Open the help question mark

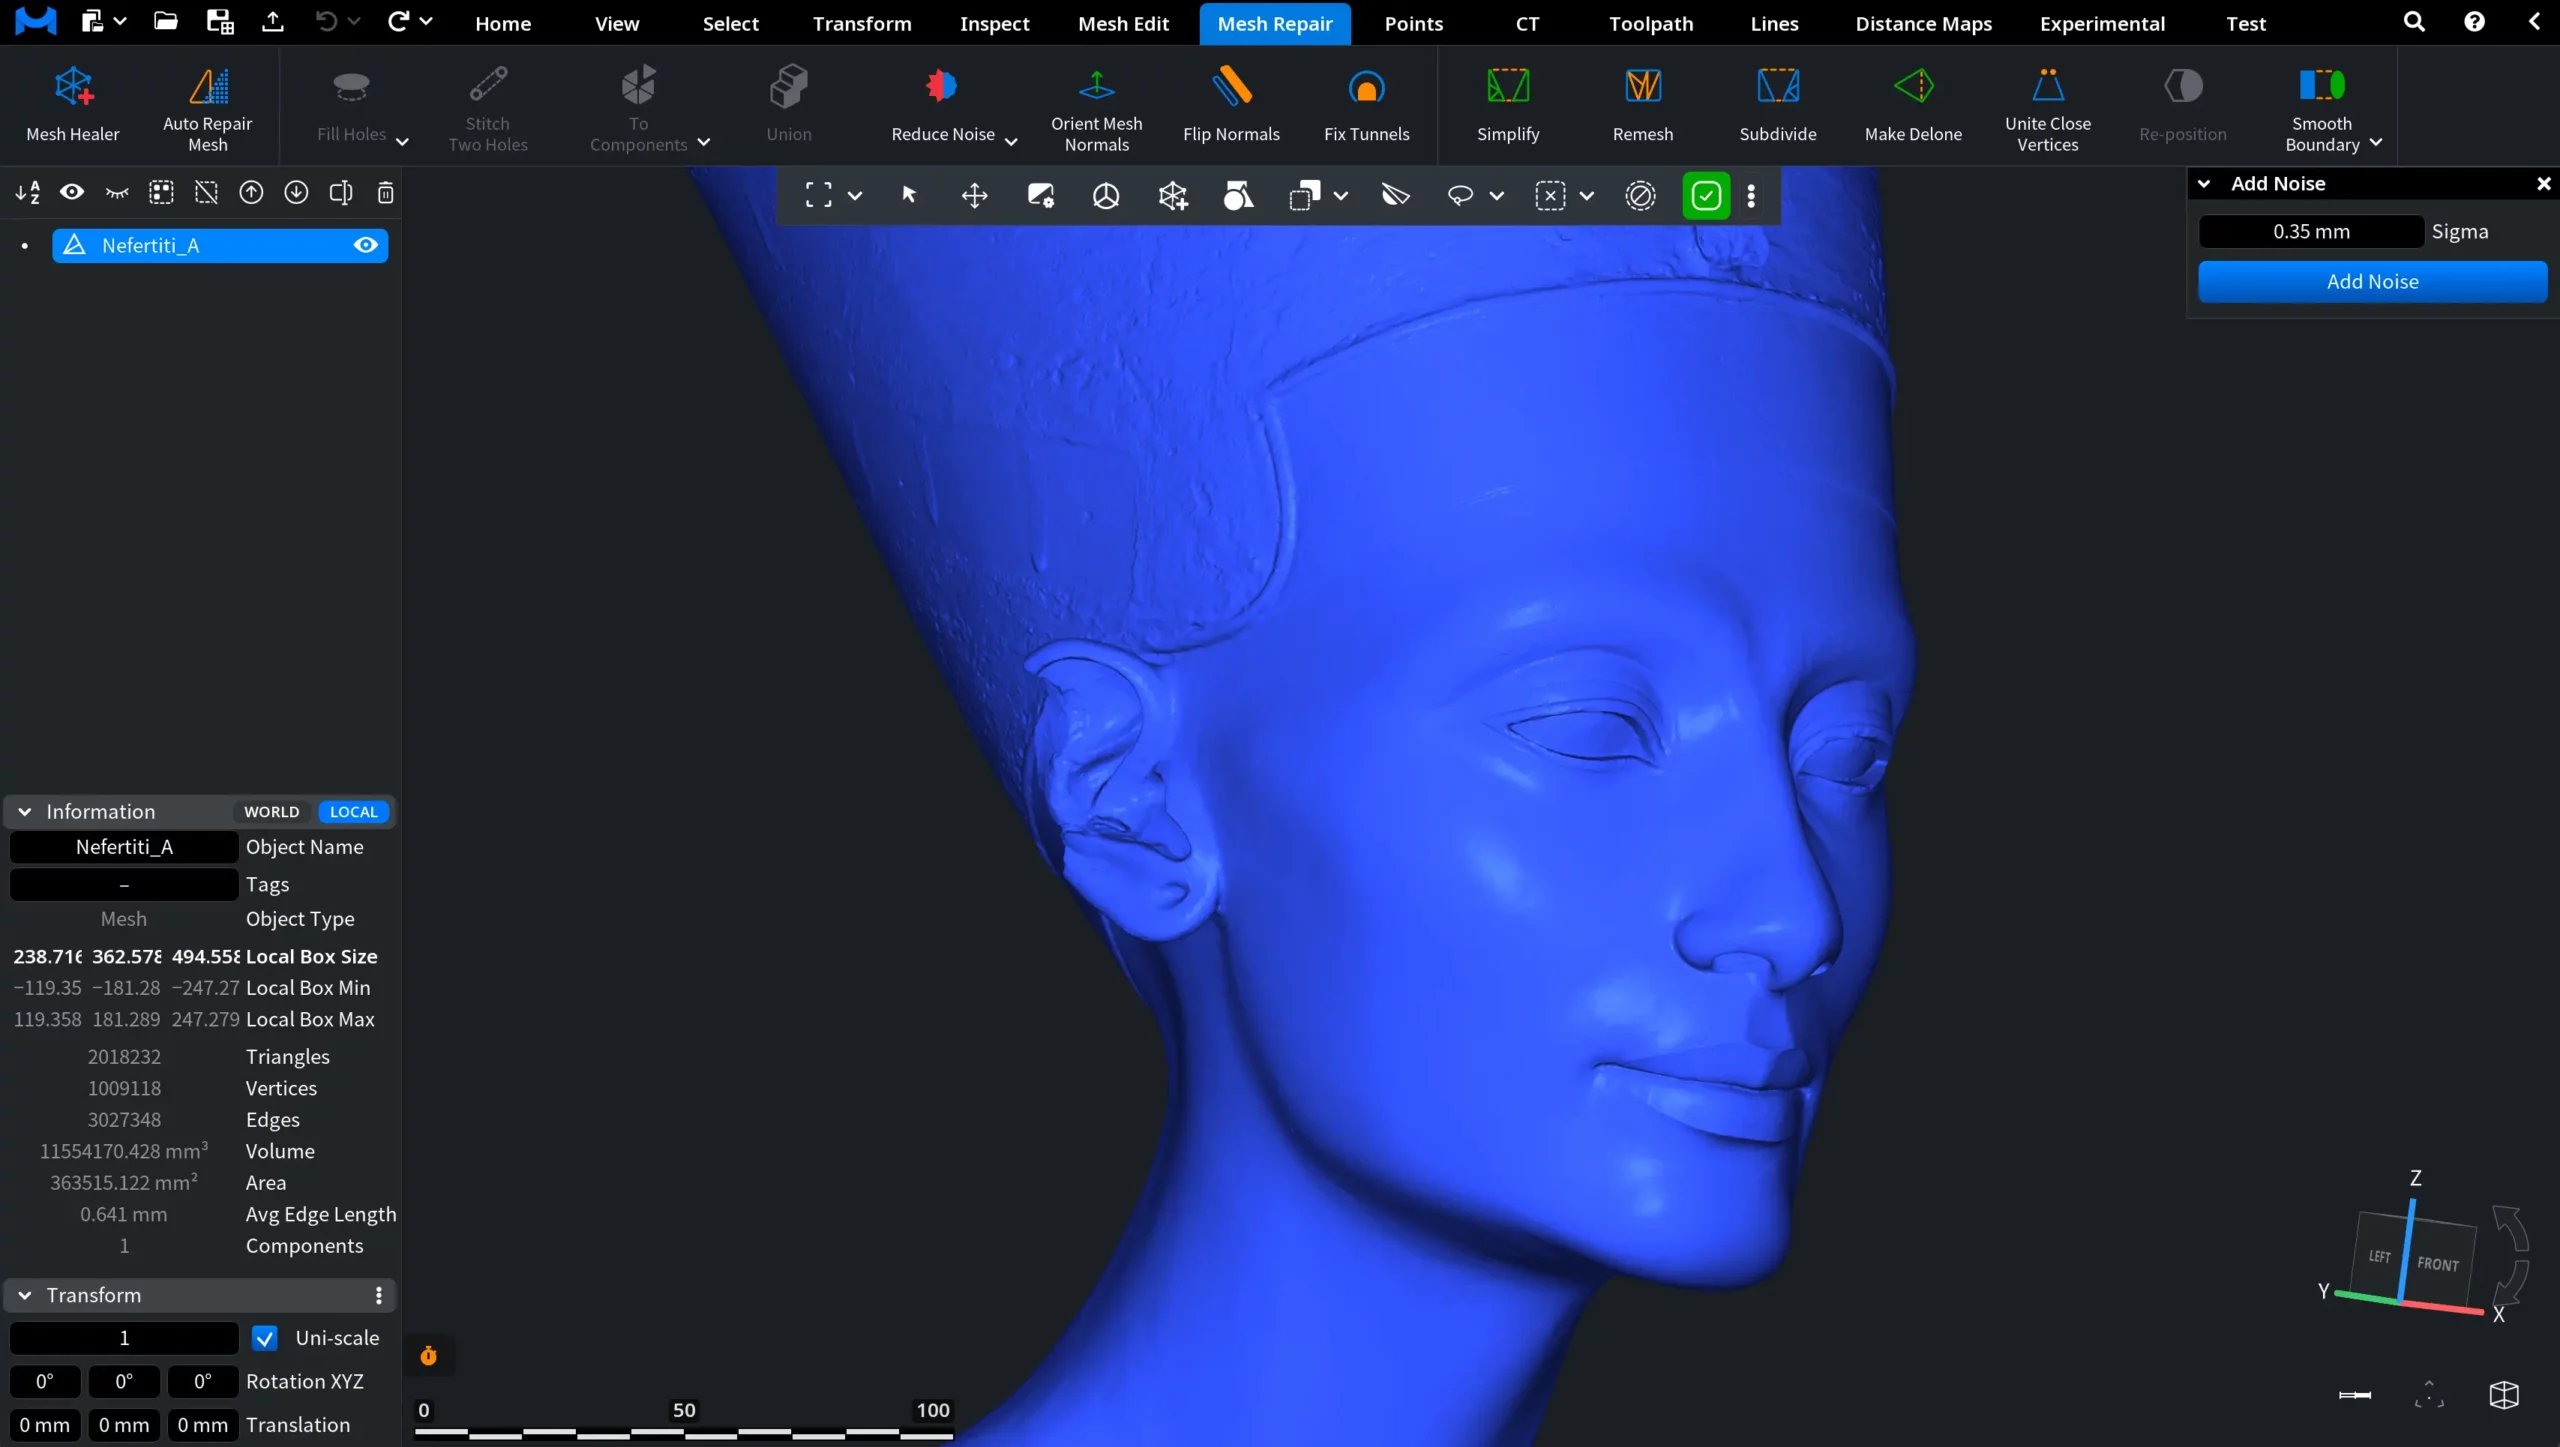pos(2474,22)
